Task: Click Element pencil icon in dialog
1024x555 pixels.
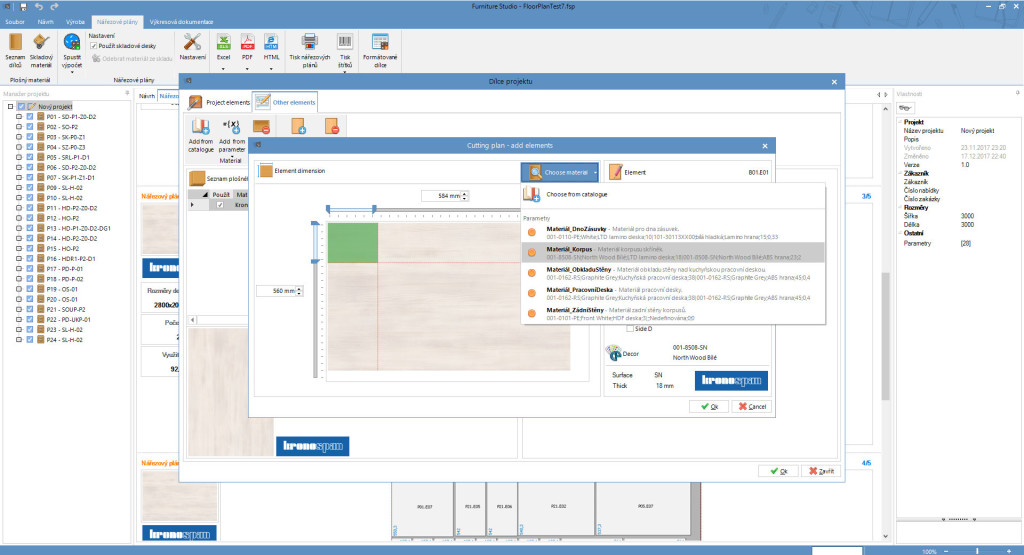Action: tap(615, 172)
